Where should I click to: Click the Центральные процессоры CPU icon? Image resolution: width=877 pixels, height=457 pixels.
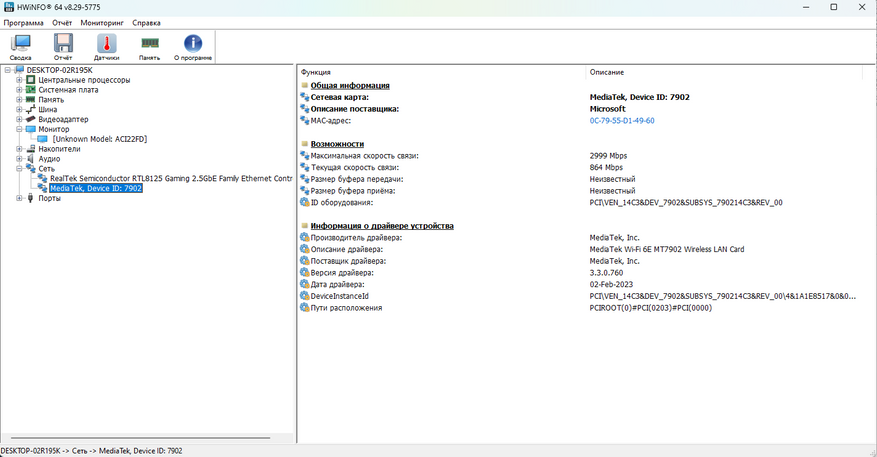coord(31,80)
